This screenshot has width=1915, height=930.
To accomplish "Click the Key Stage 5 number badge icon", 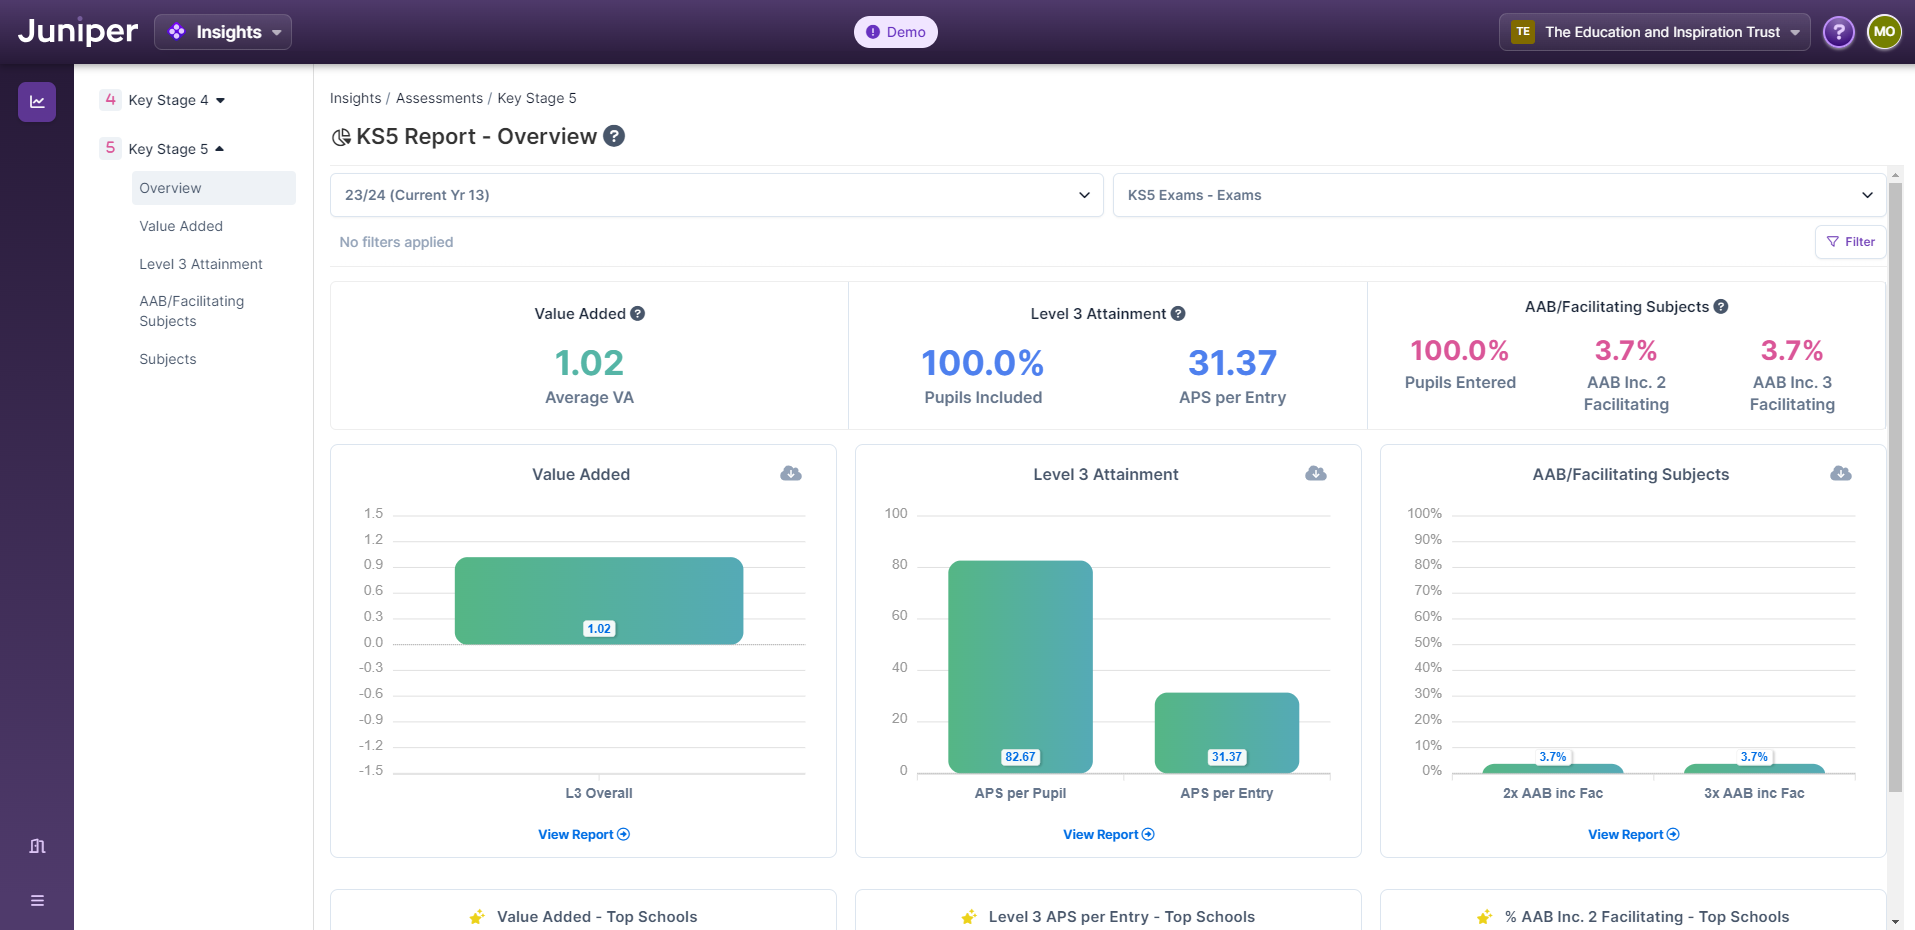I will pos(110,148).
